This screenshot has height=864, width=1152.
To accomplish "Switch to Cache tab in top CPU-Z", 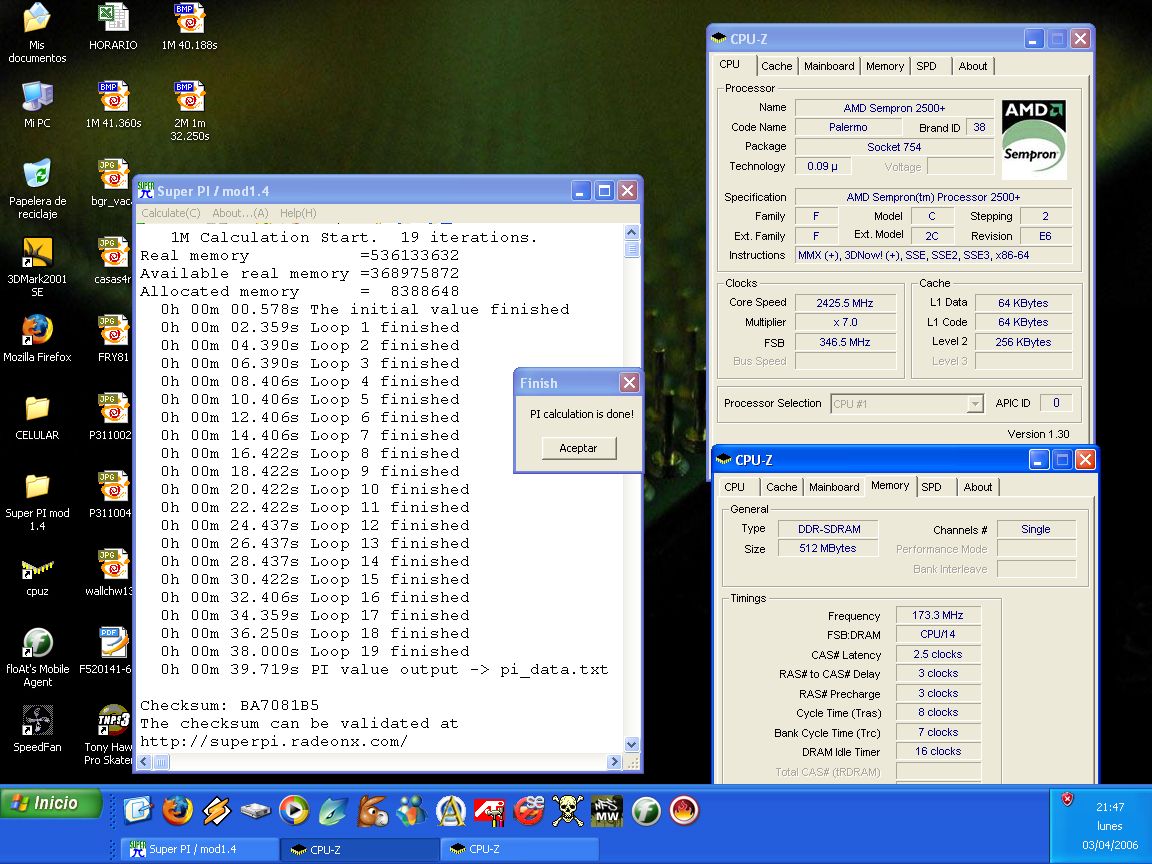I will click(x=777, y=66).
